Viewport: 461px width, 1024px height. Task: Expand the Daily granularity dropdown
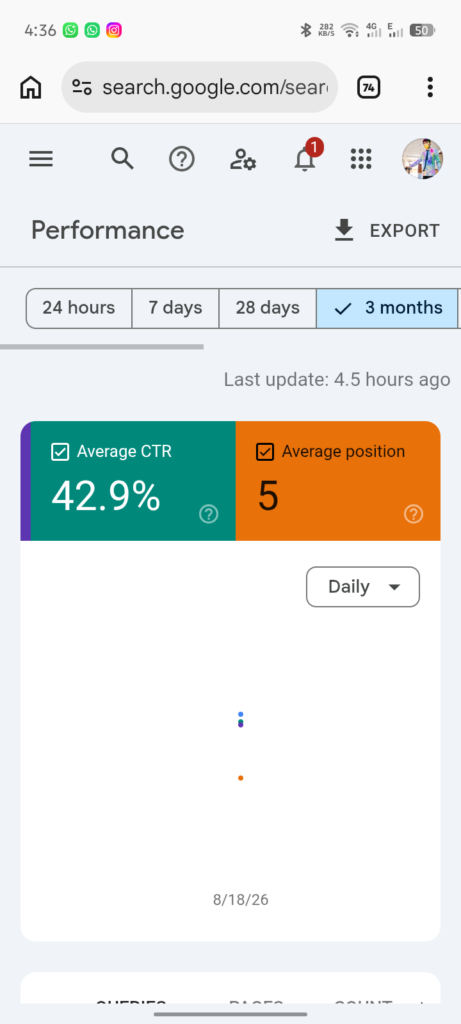coord(363,586)
